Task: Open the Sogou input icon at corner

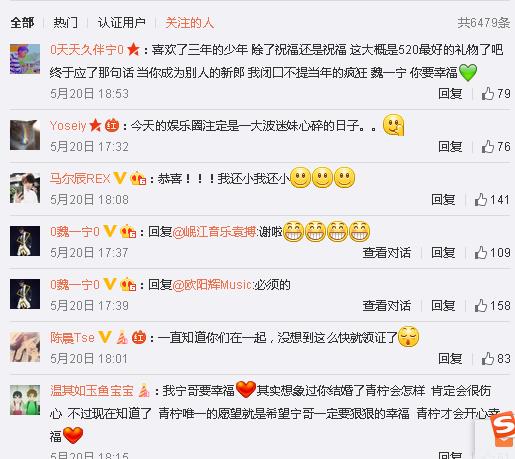Action: click(x=502, y=429)
